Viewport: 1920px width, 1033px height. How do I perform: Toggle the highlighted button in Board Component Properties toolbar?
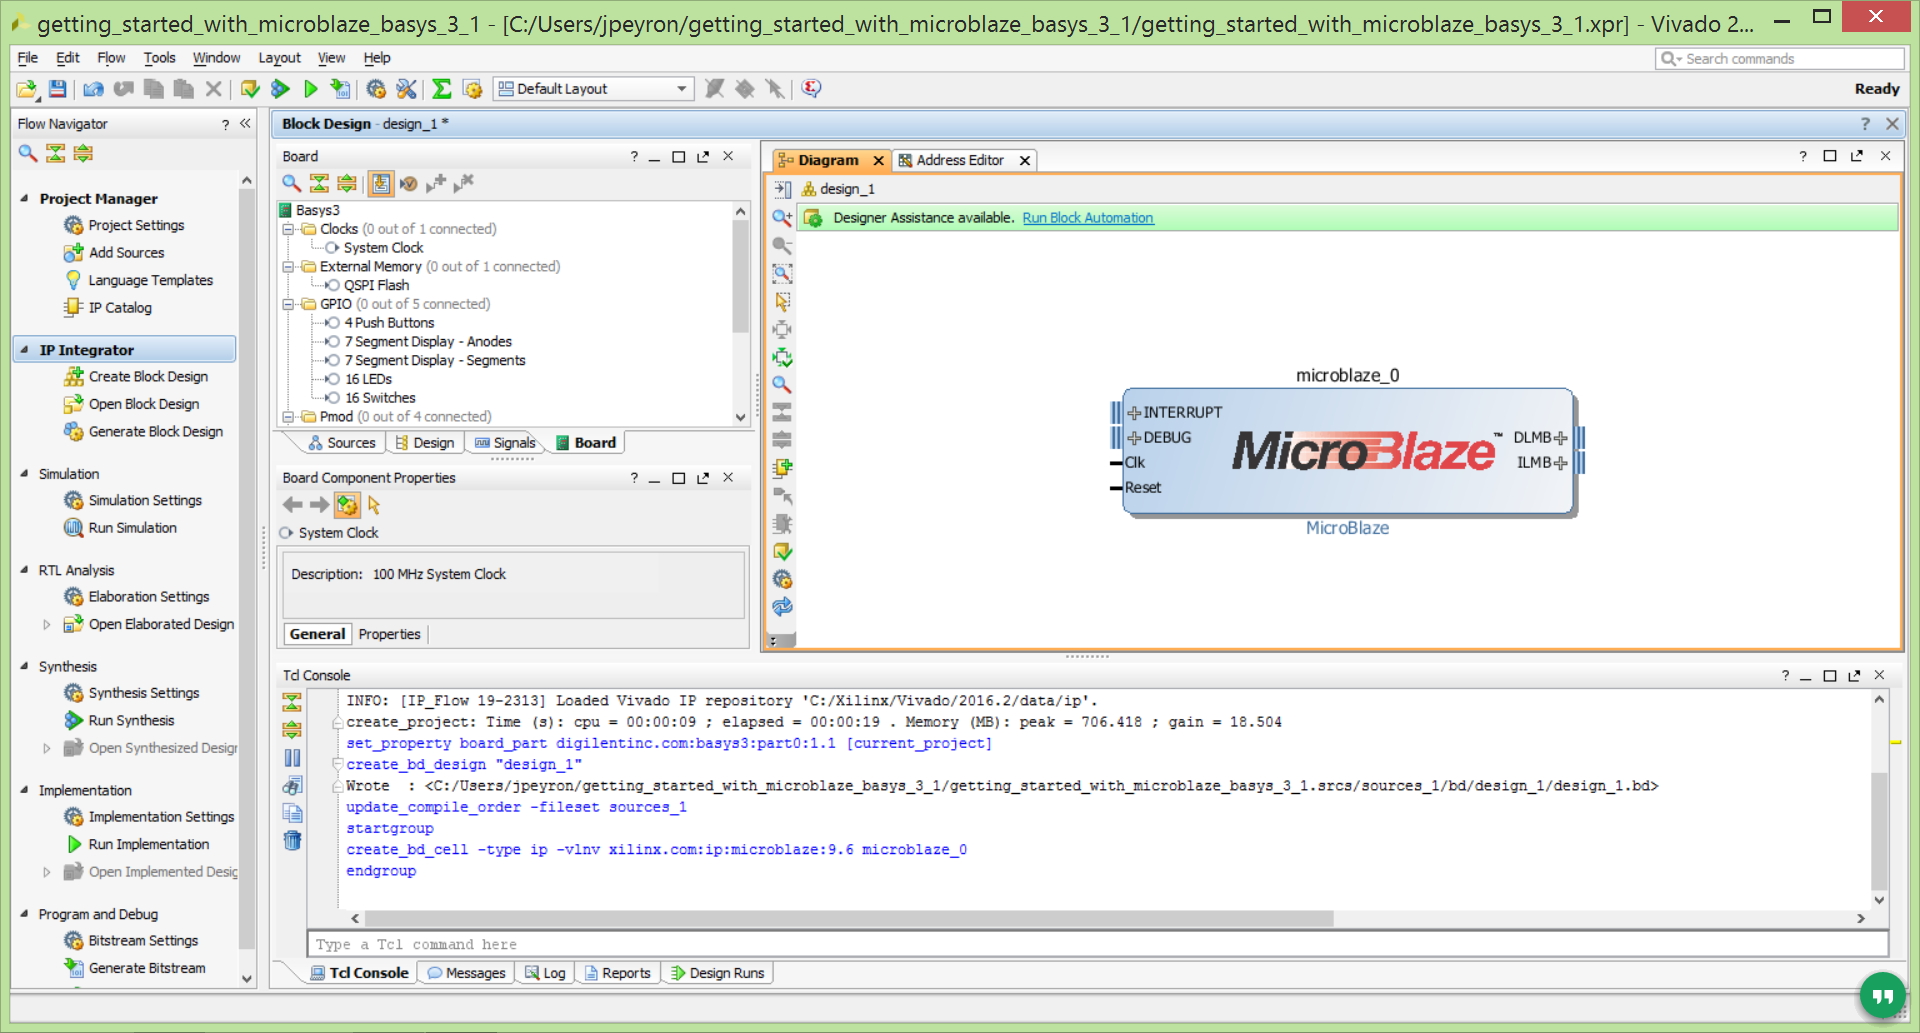click(x=347, y=505)
